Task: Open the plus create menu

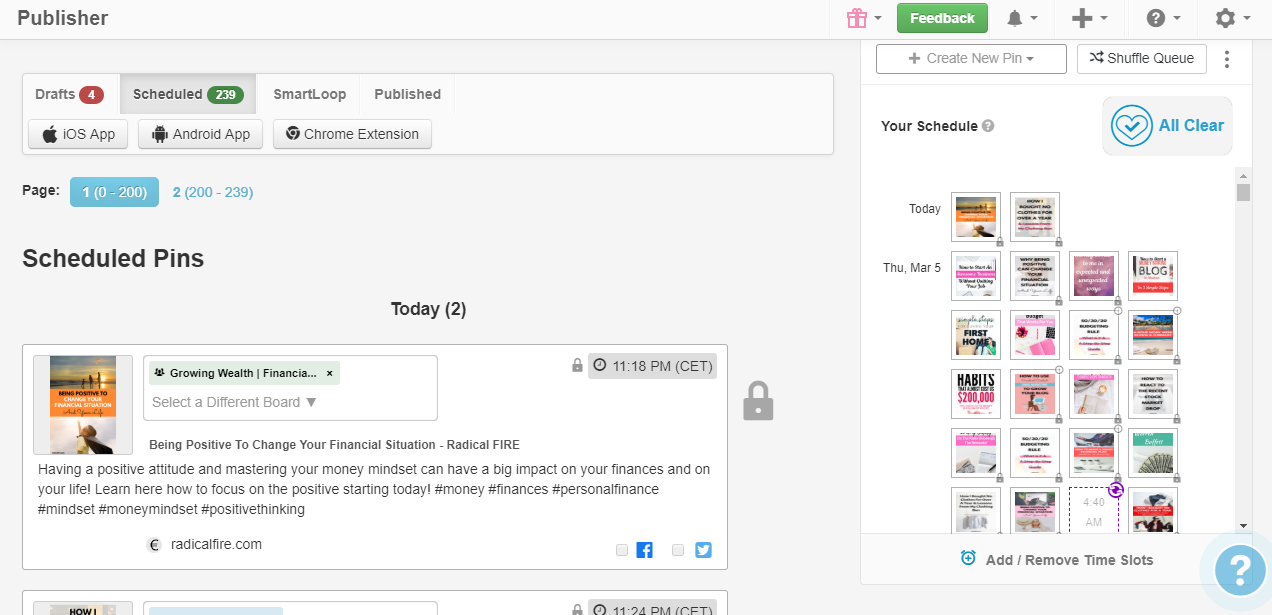Action: 1089,18
